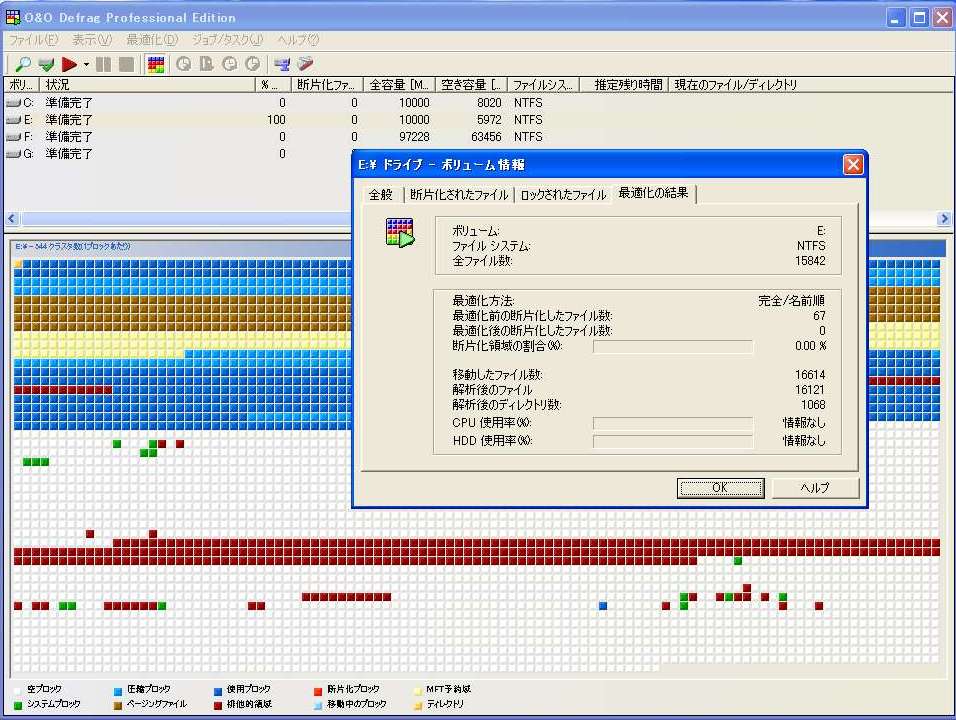Select the F: drive row icon

tap(13, 137)
